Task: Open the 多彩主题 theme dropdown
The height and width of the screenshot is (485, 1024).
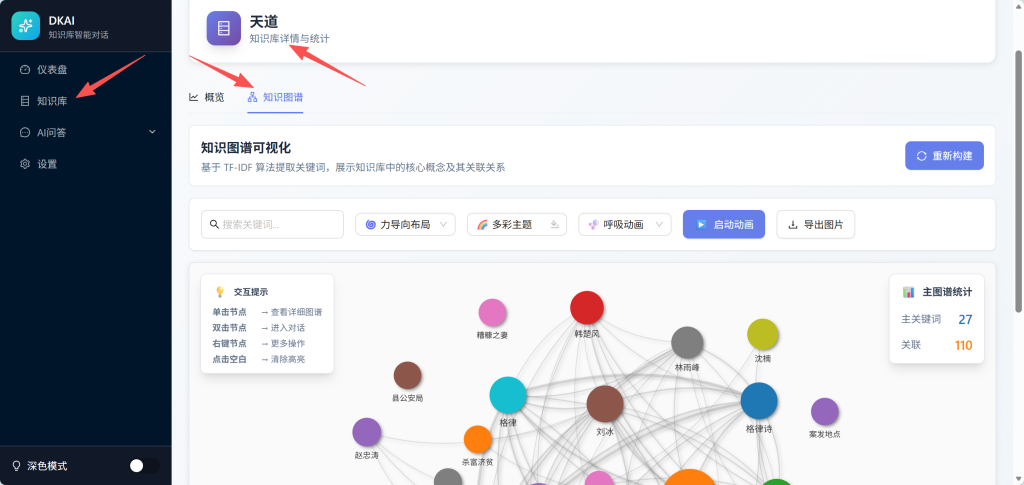Action: tap(517, 225)
